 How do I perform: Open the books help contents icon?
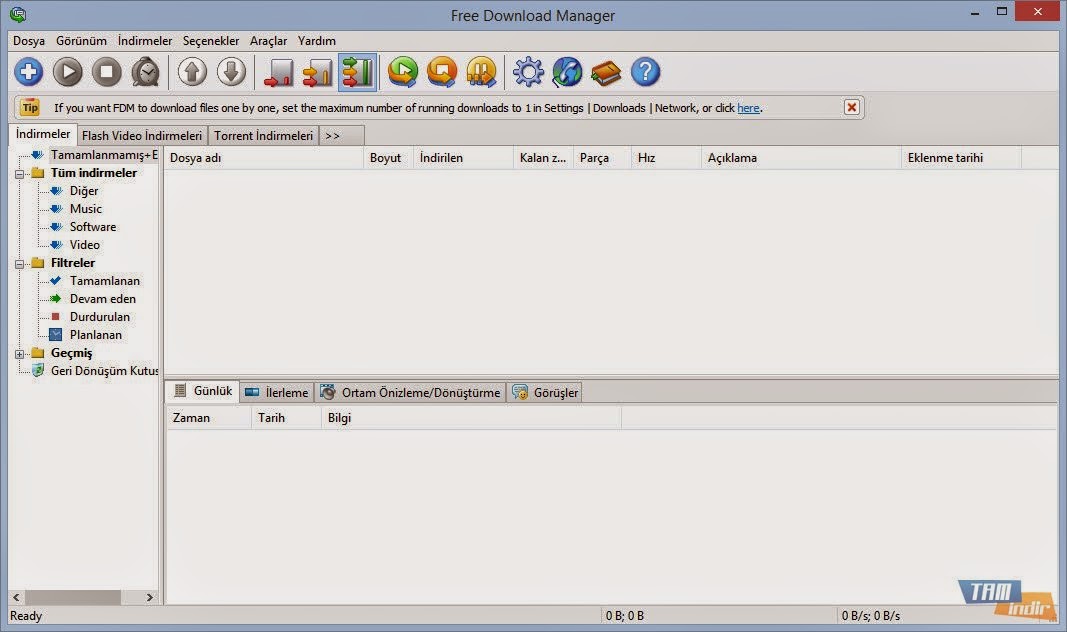coord(606,72)
